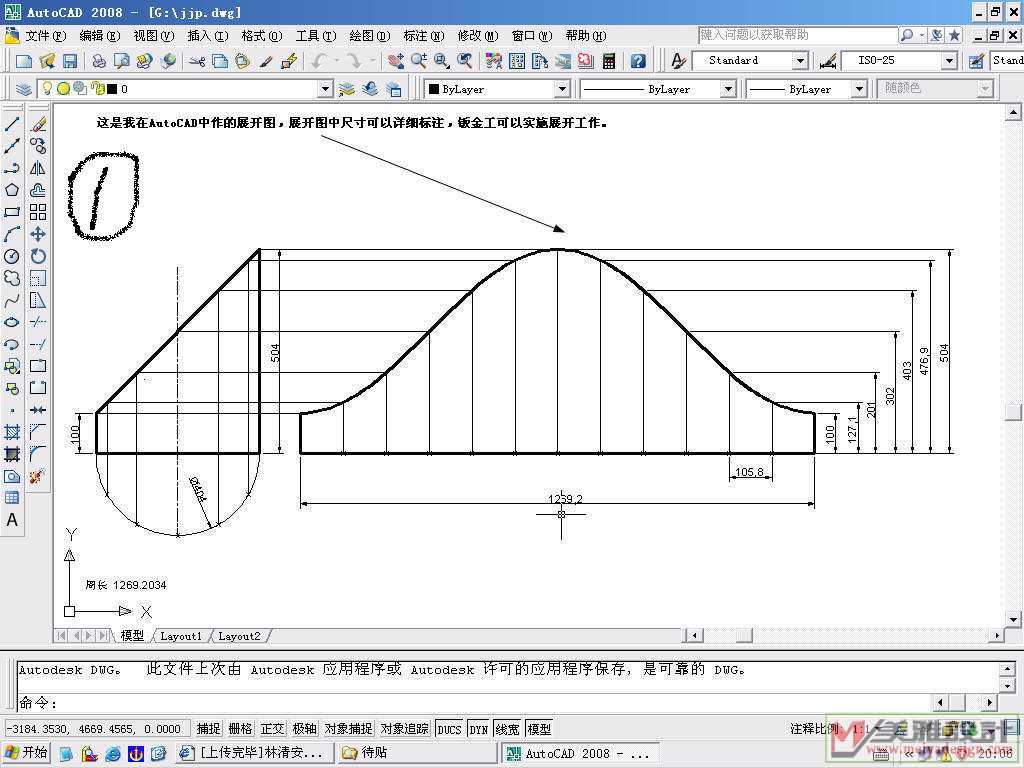The width and height of the screenshot is (1024, 768).
Task: Select the Arc draw tool
Action: coord(12,234)
